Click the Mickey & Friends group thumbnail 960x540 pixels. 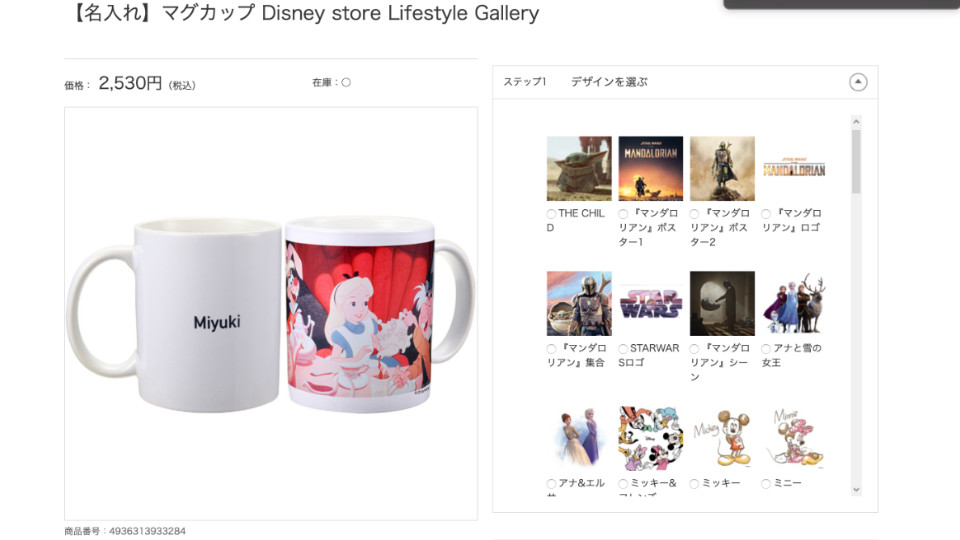coord(651,438)
